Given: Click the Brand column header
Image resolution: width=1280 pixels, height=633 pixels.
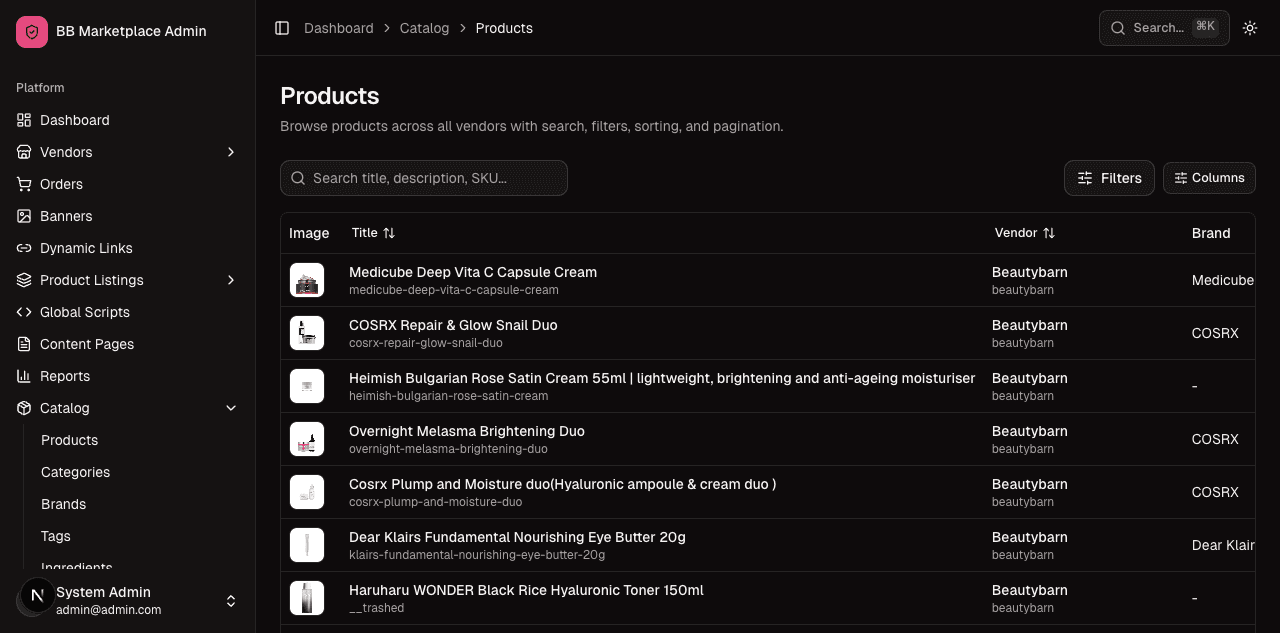Looking at the screenshot, I should point(1211,233).
